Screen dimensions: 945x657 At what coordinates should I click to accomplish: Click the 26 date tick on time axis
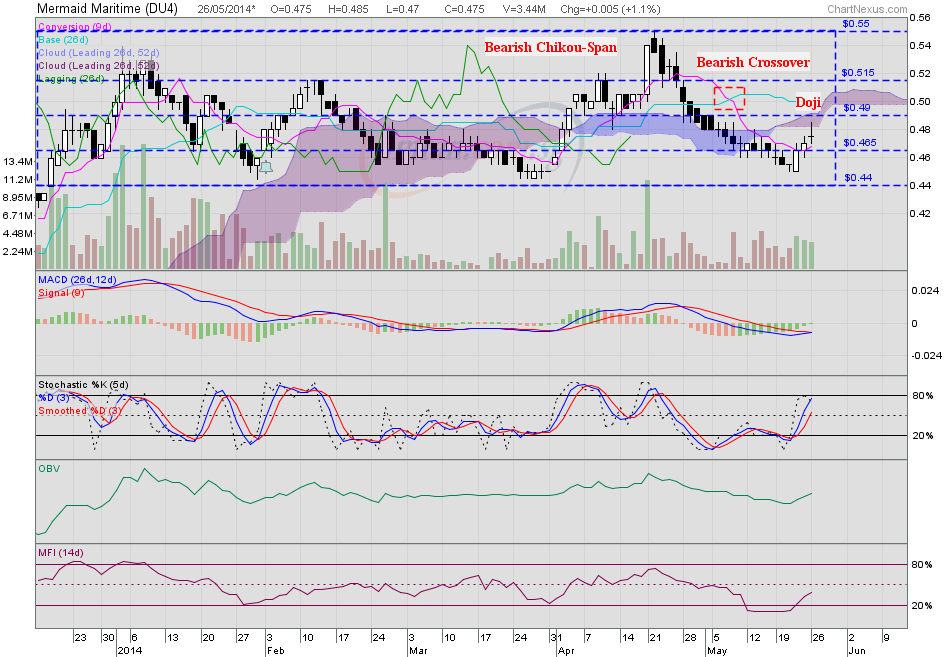(x=818, y=637)
